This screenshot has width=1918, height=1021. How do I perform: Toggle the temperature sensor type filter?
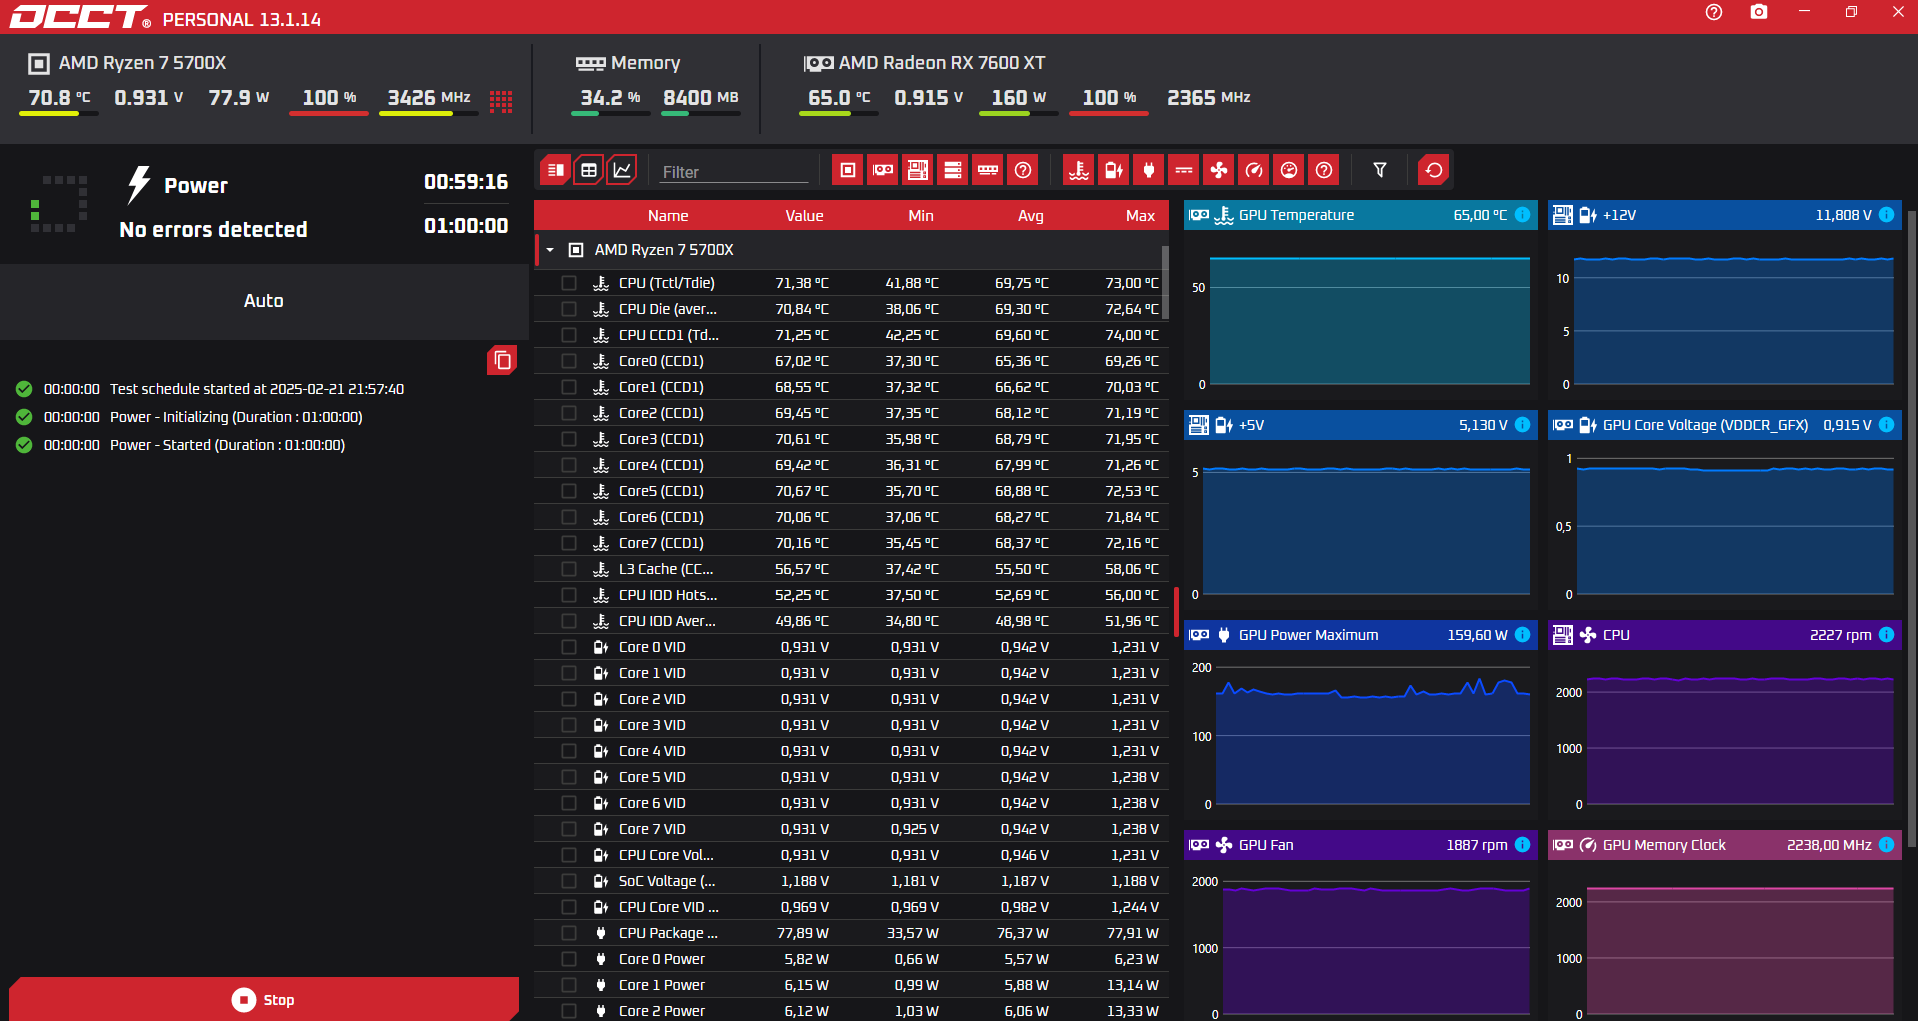pos(1079,170)
